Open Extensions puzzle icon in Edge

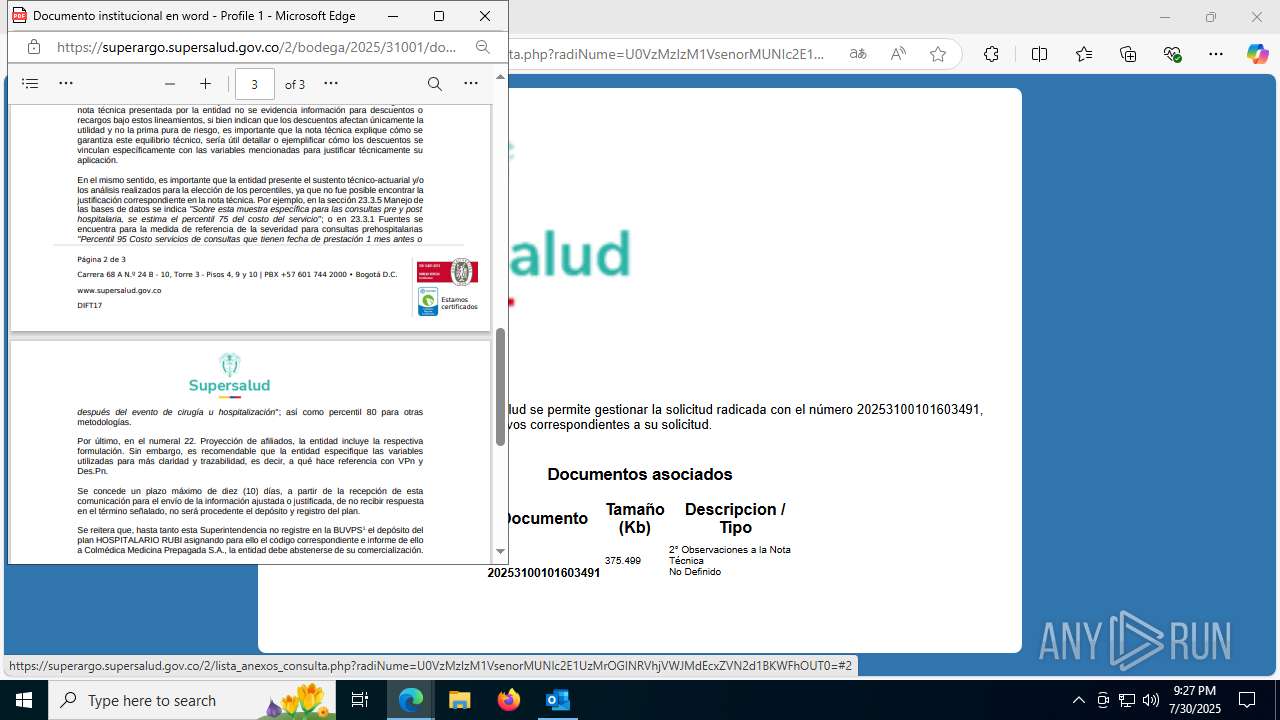tap(991, 54)
